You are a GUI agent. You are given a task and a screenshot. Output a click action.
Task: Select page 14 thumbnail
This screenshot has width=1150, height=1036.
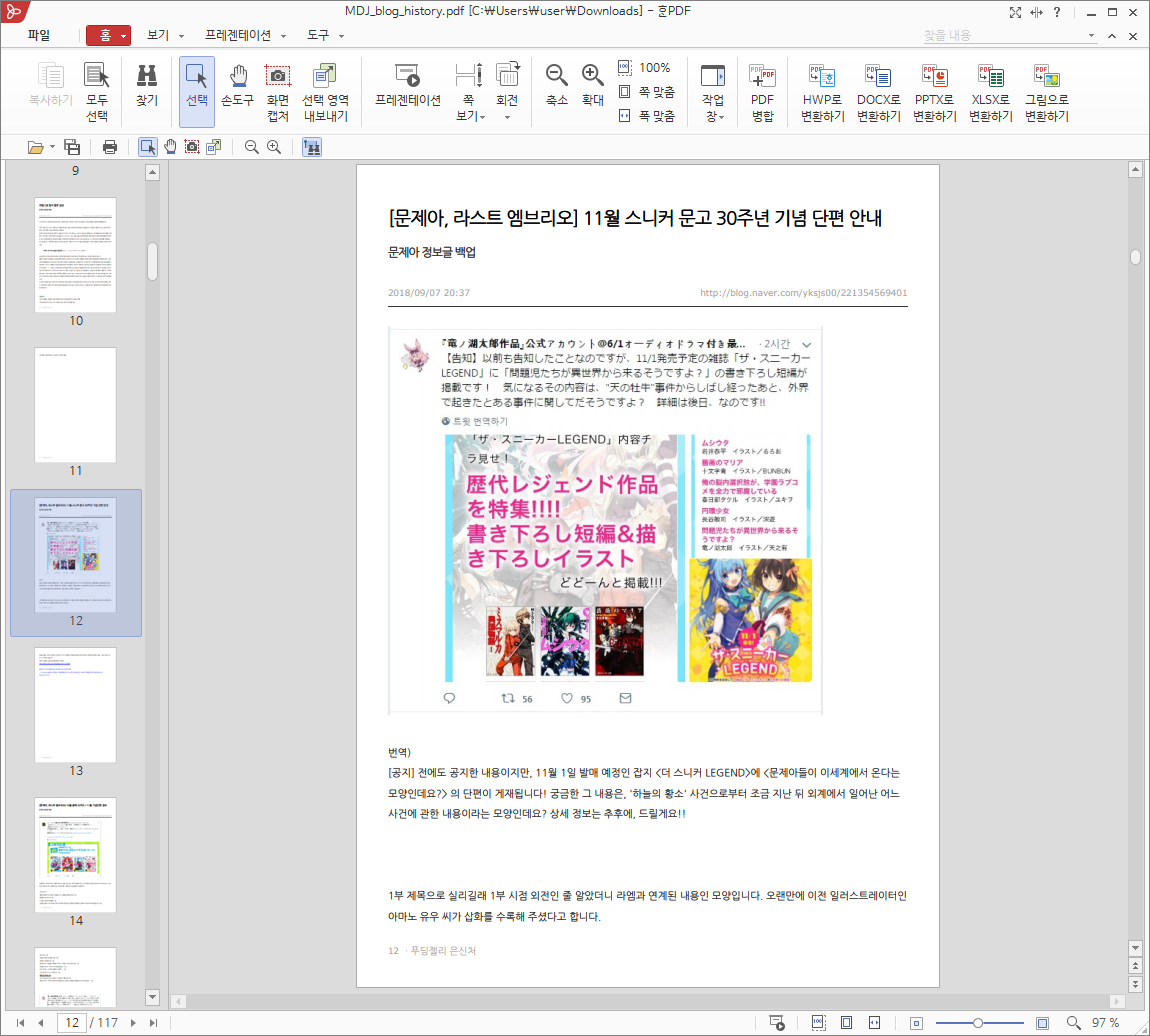[76, 855]
